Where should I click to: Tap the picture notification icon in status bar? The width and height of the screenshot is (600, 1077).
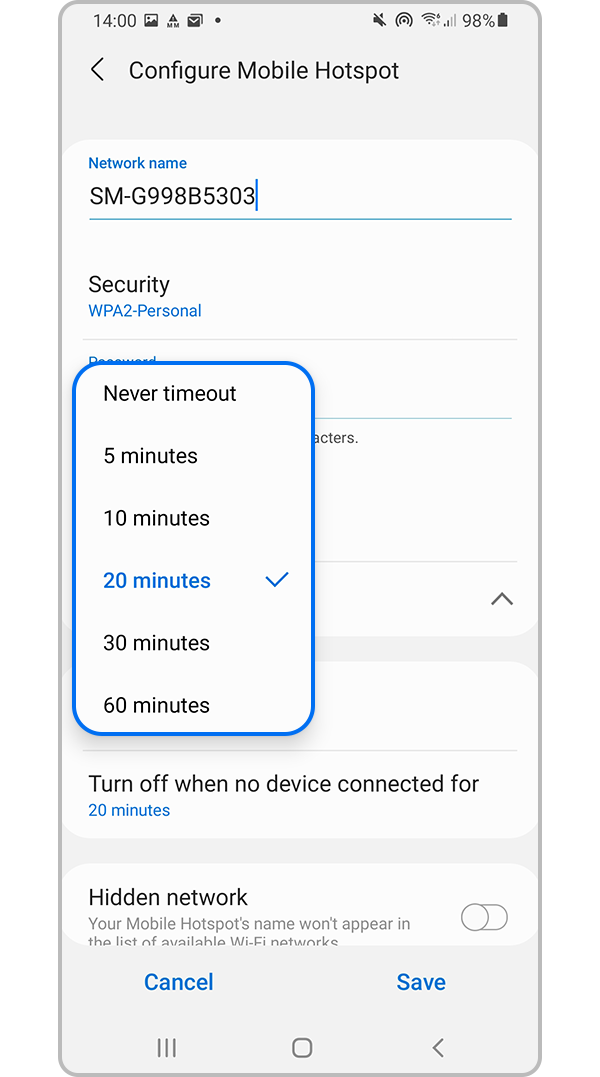point(152,21)
